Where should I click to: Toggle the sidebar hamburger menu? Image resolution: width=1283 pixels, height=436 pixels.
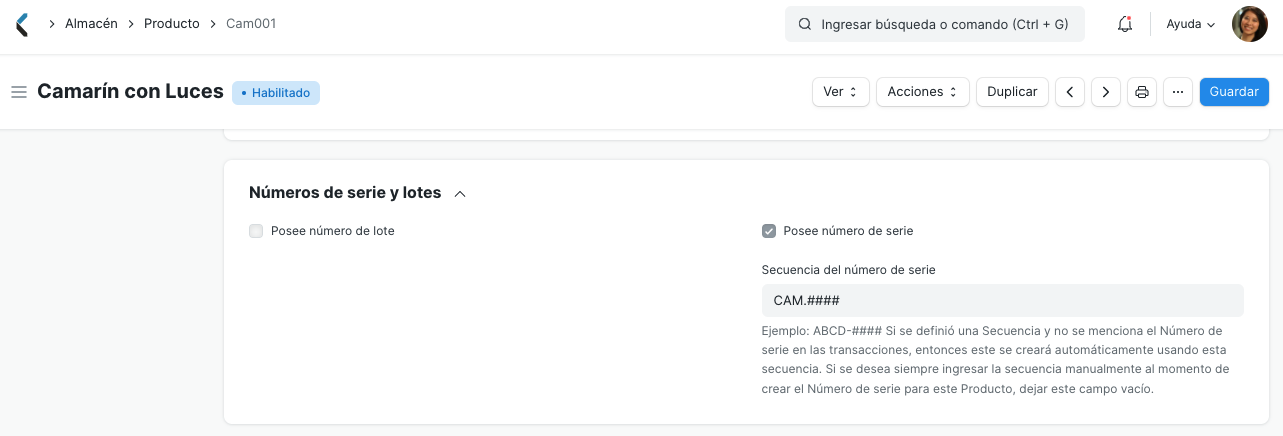(18, 92)
